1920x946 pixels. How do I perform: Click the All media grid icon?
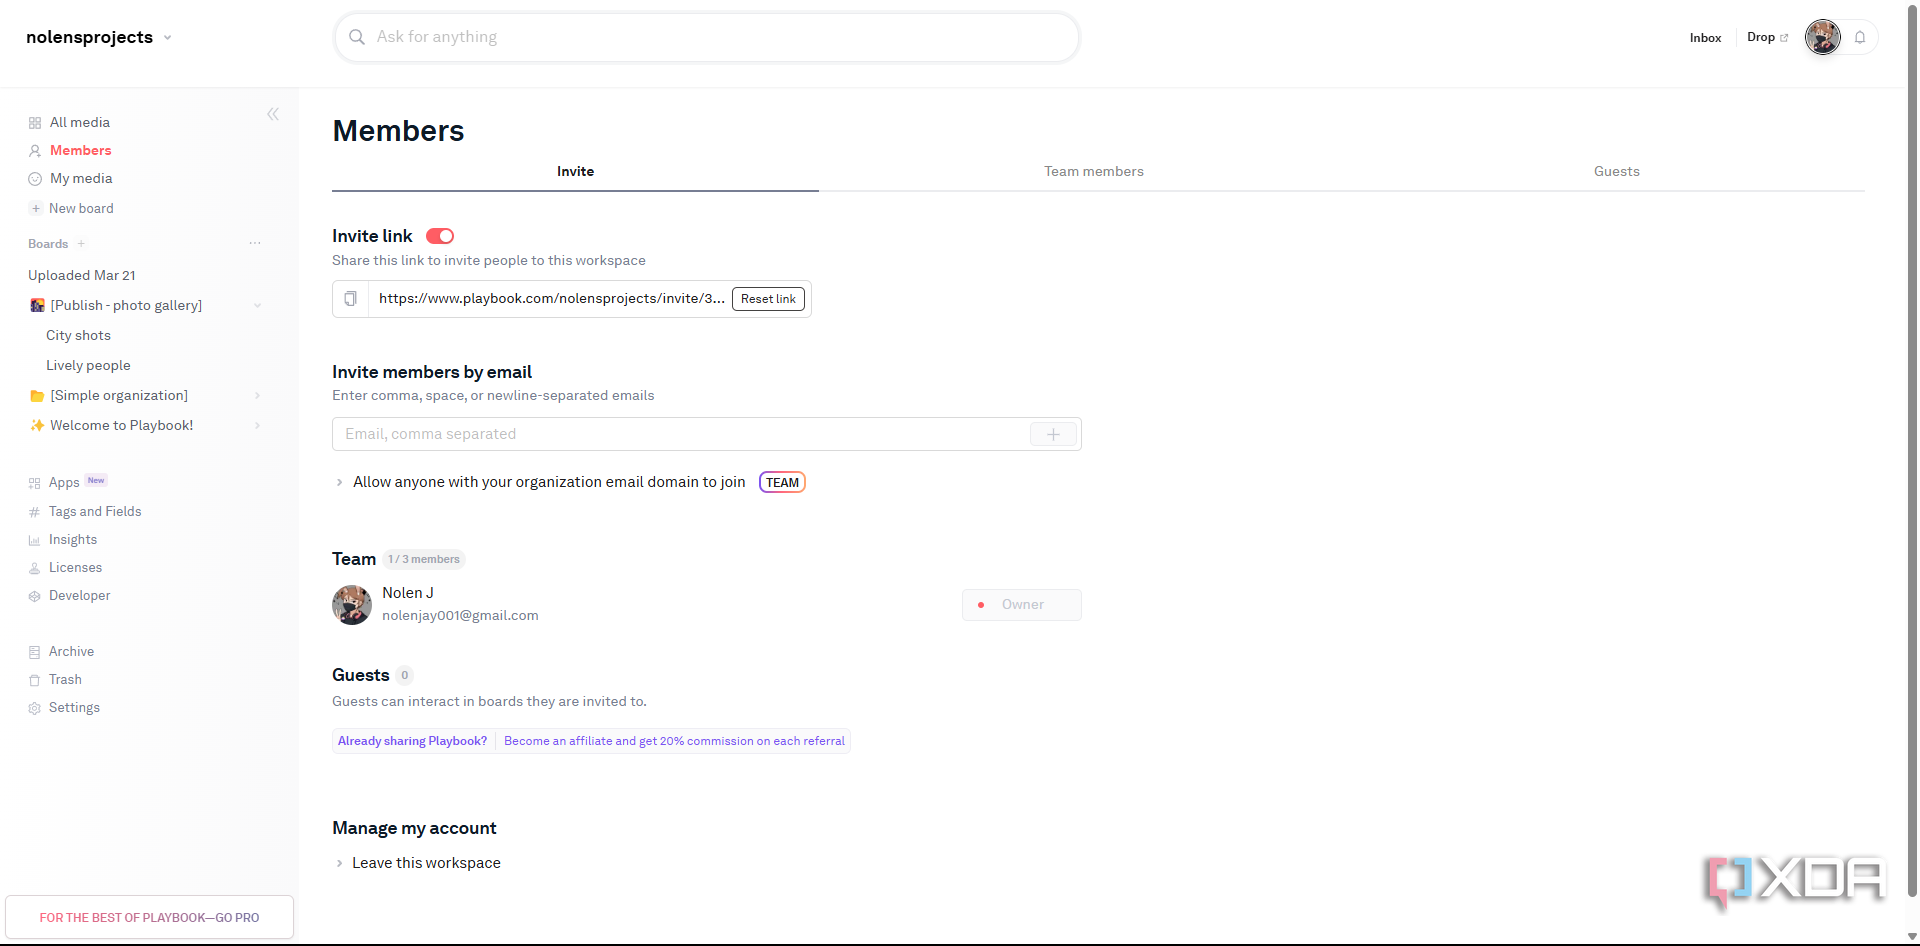coord(35,123)
